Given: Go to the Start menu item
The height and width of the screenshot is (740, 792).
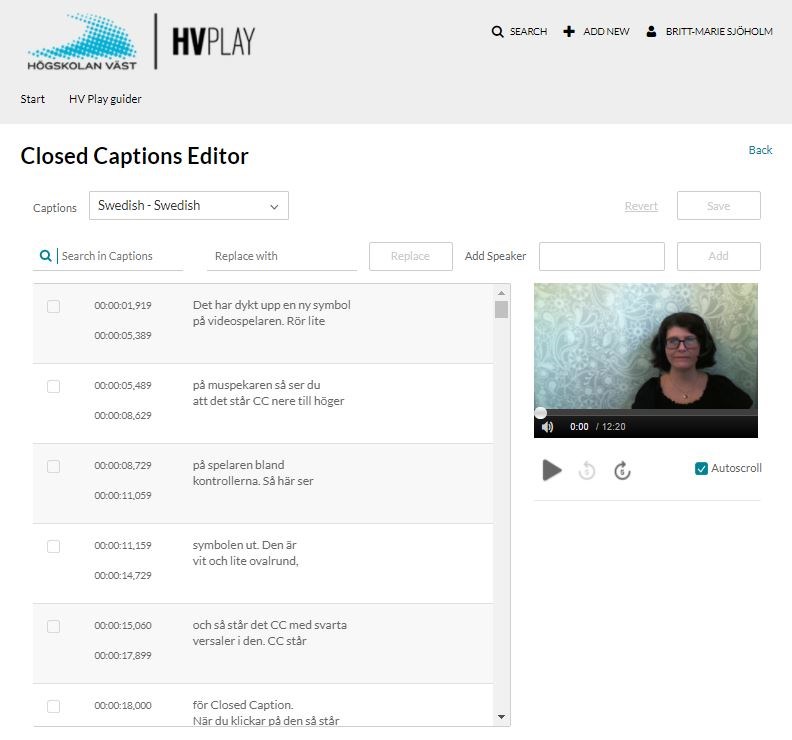Looking at the screenshot, I should tap(33, 99).
